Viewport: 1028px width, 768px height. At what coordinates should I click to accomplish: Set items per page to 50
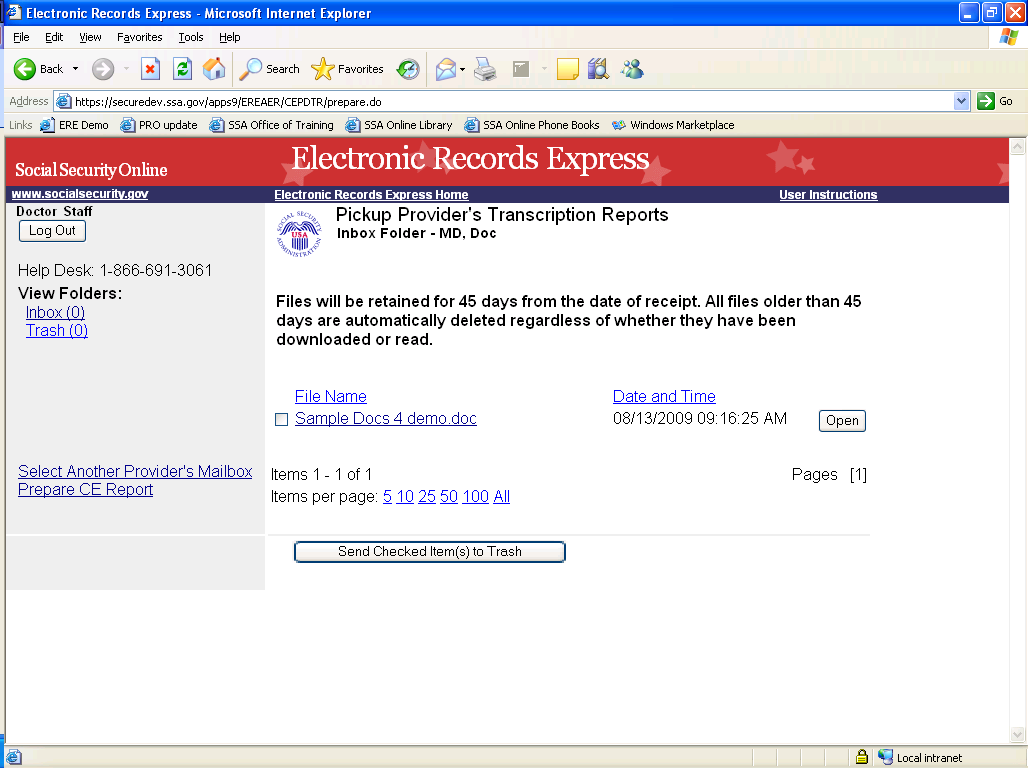point(448,496)
